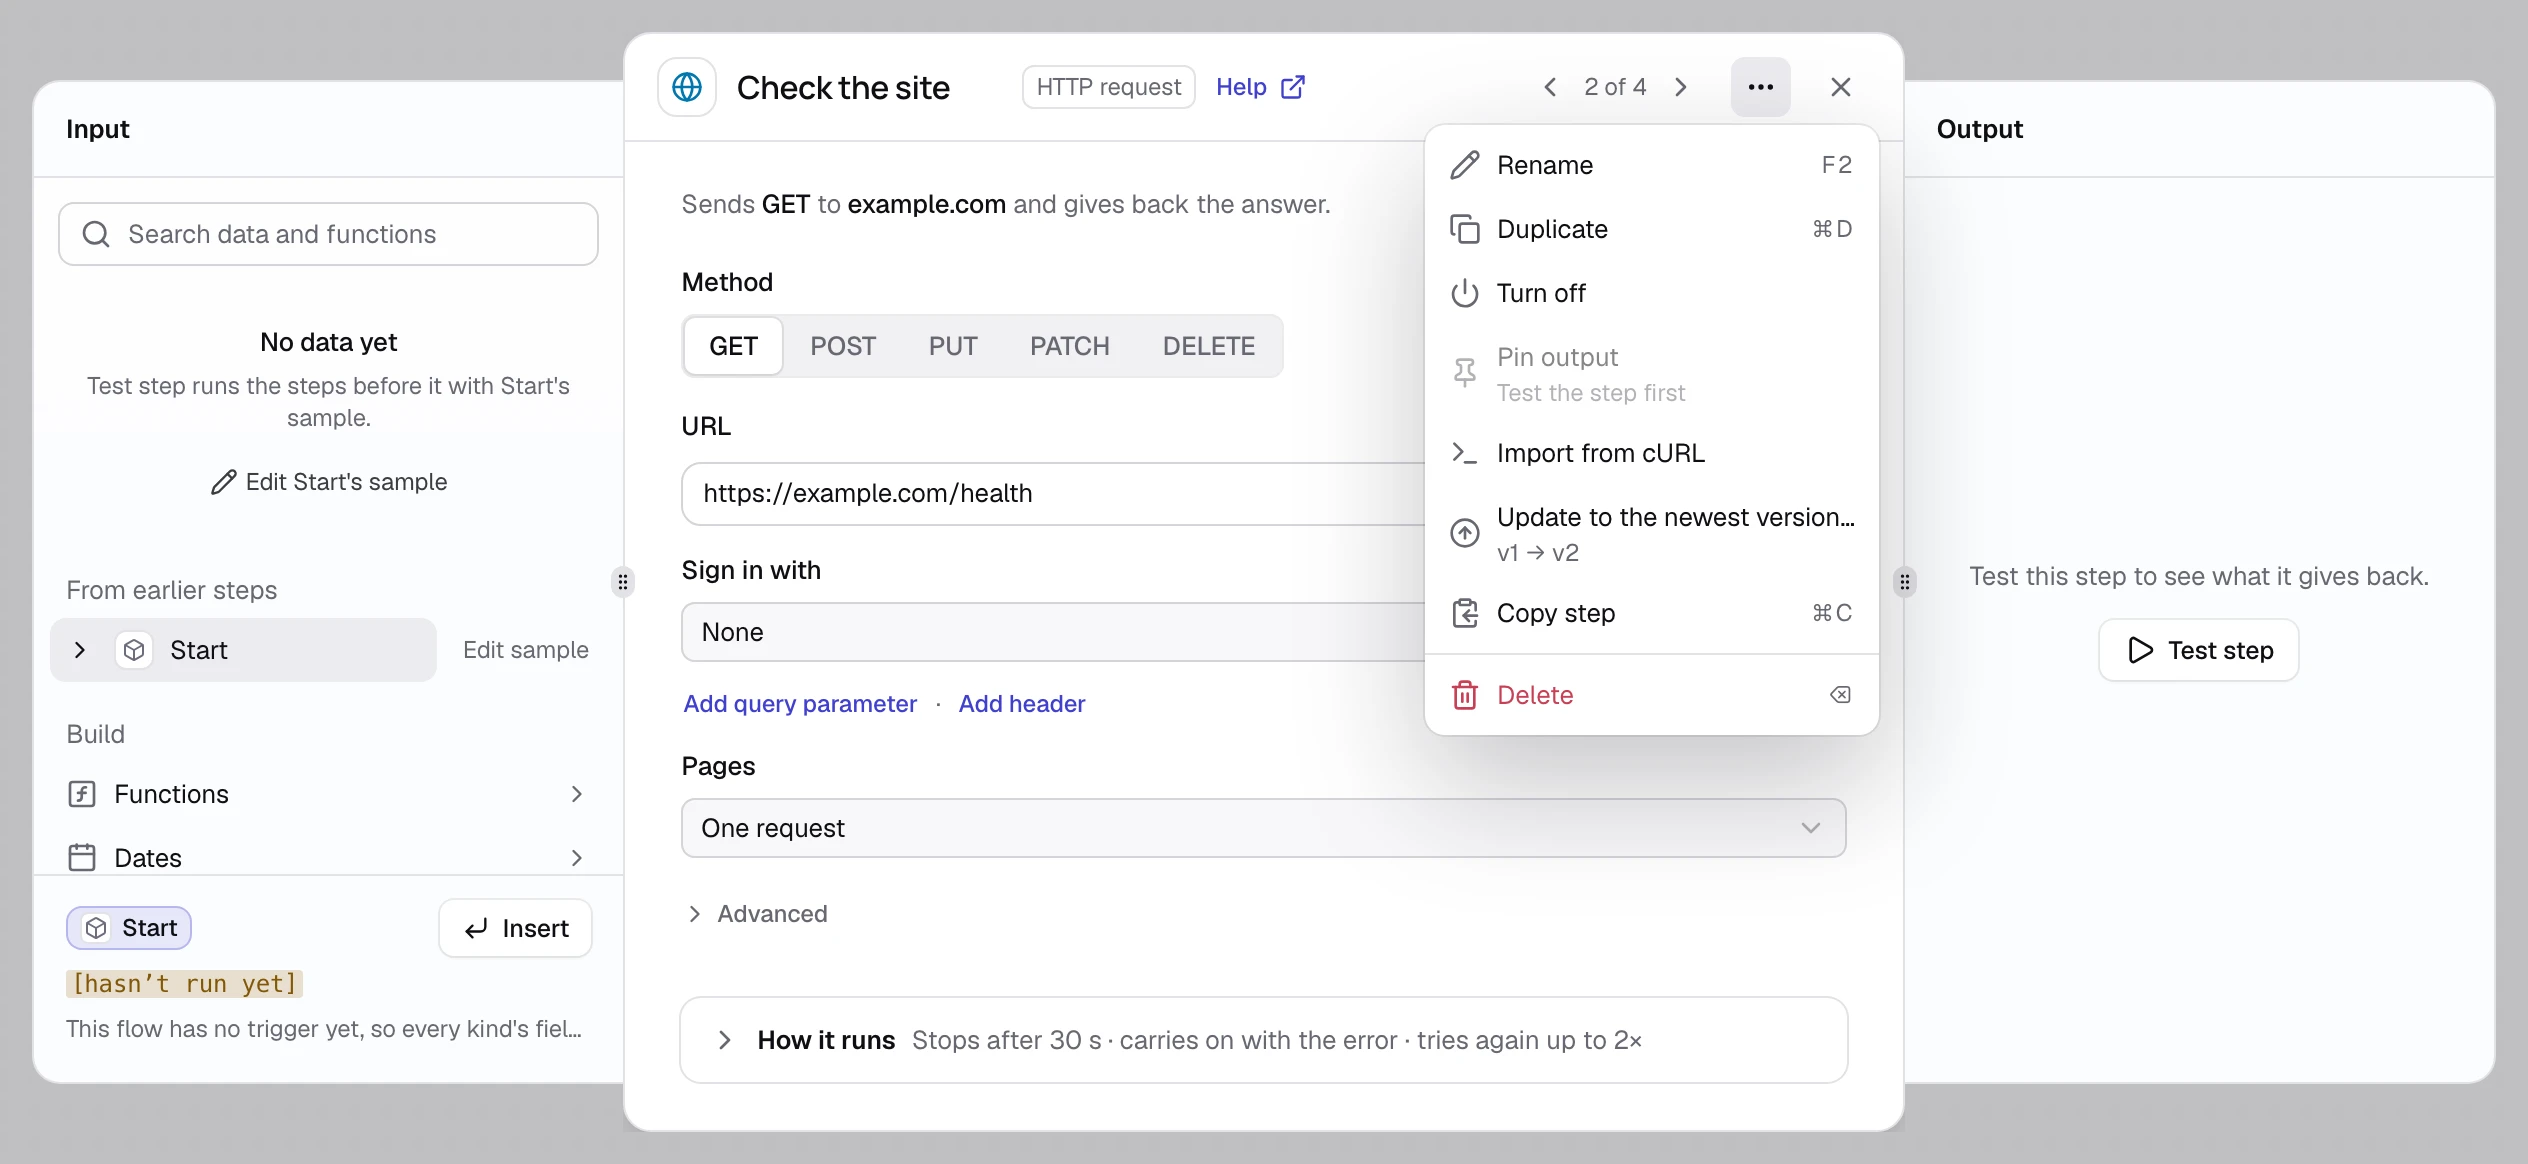The width and height of the screenshot is (2528, 1164).
Task: Select the PATCH method option
Action: point(1069,346)
